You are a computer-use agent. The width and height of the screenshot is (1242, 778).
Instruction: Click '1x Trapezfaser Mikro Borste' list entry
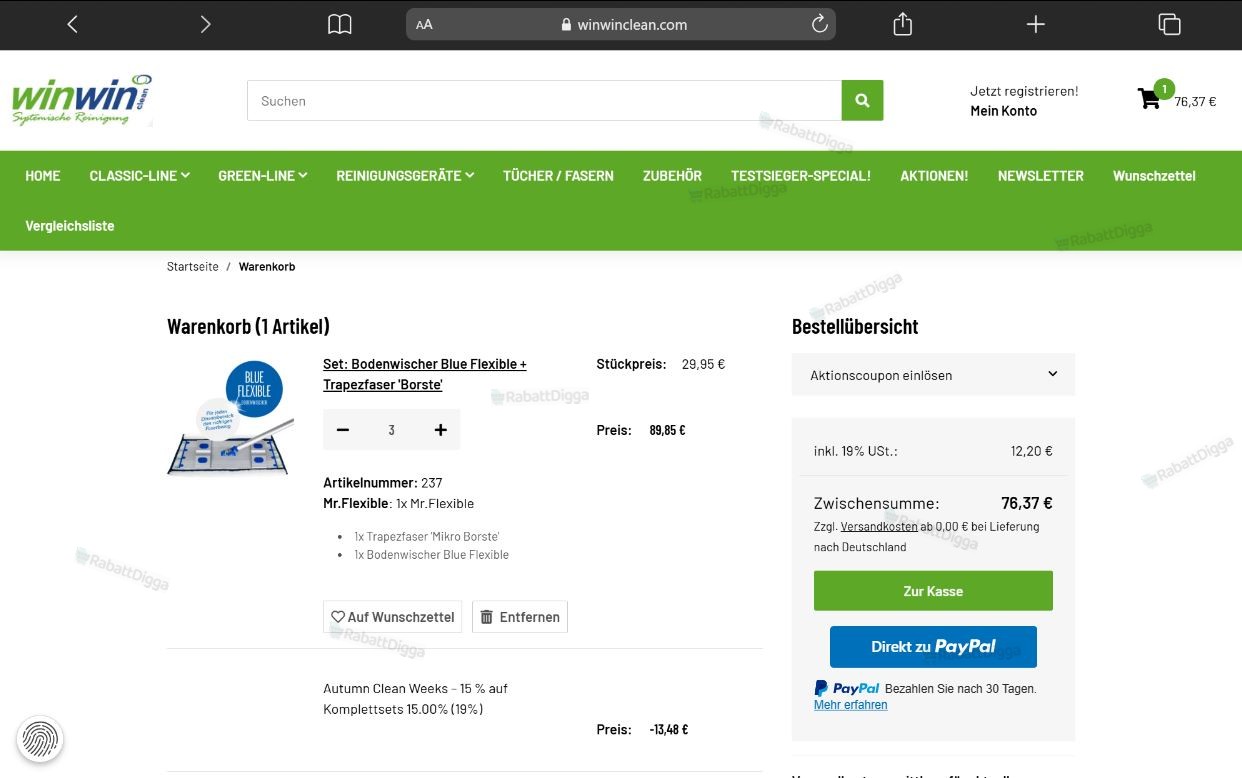[426, 537]
